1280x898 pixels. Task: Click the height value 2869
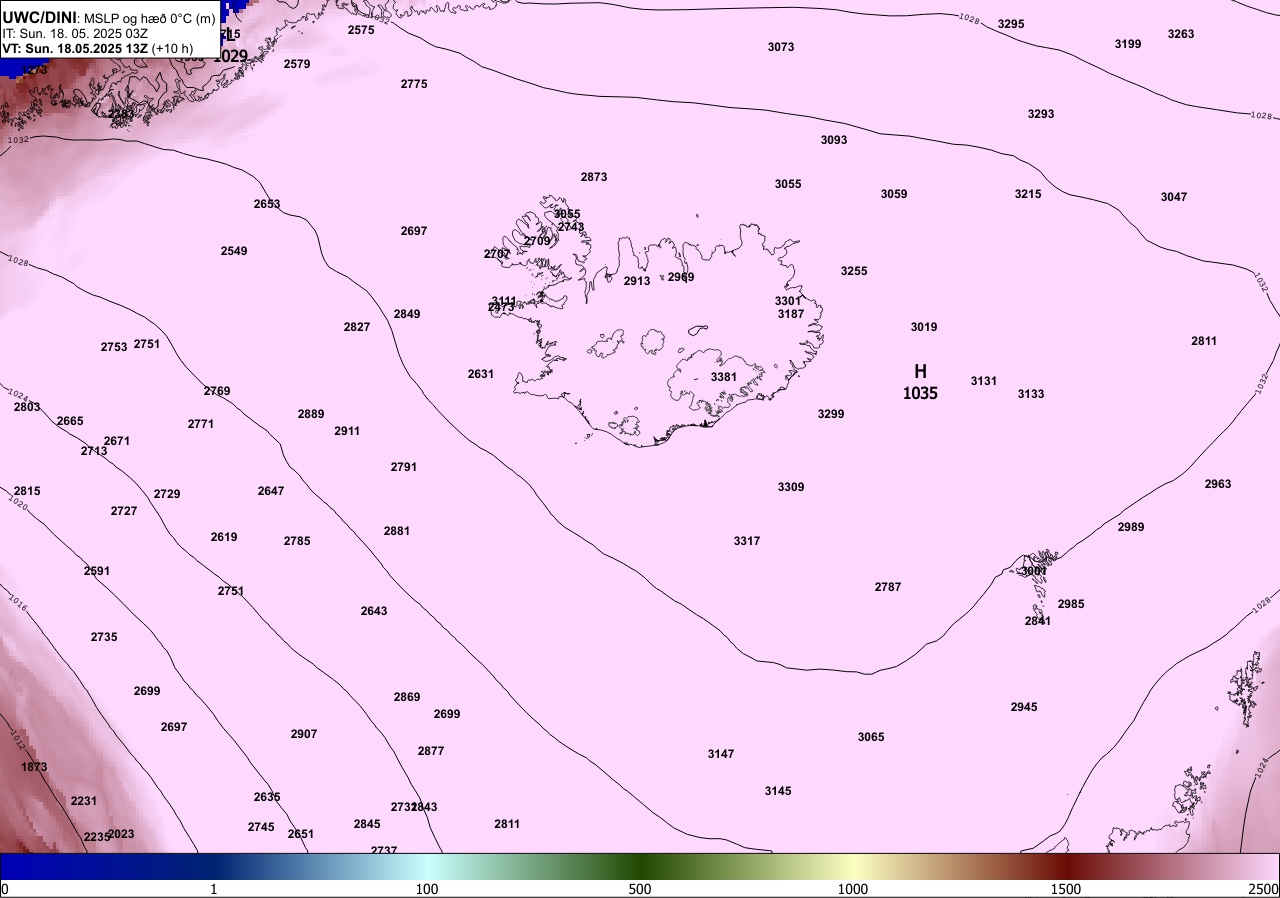pos(407,697)
